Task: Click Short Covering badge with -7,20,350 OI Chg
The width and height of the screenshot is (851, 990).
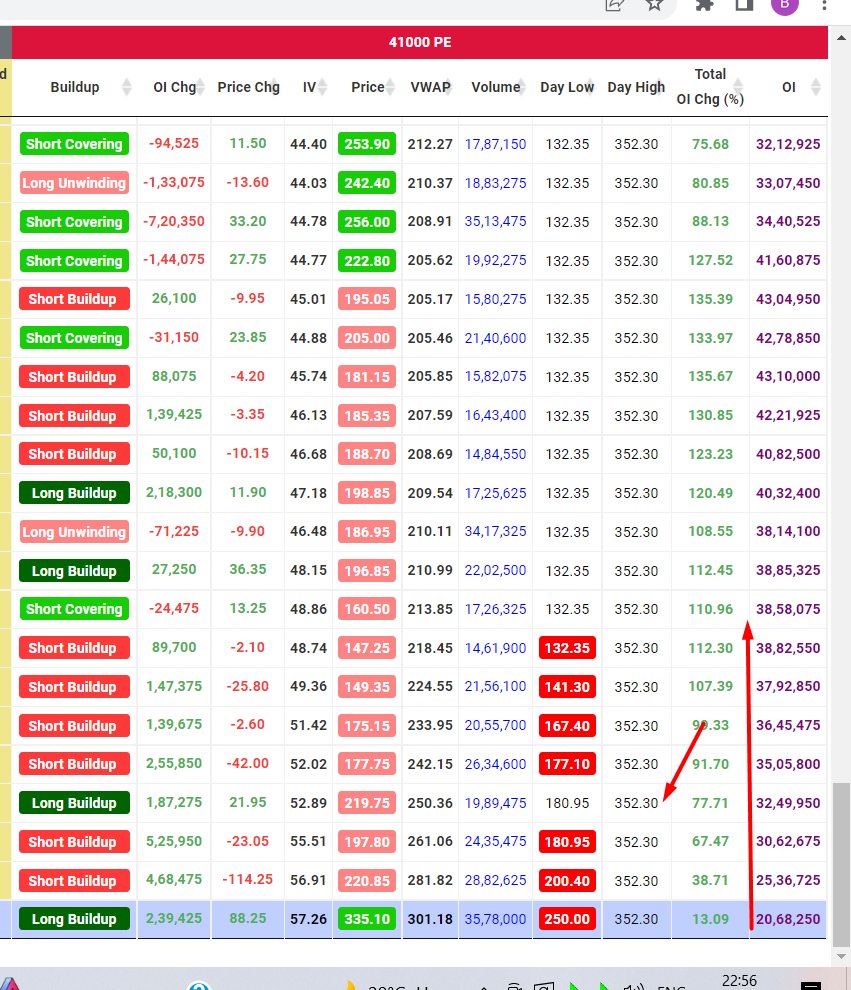Action: click(74, 222)
